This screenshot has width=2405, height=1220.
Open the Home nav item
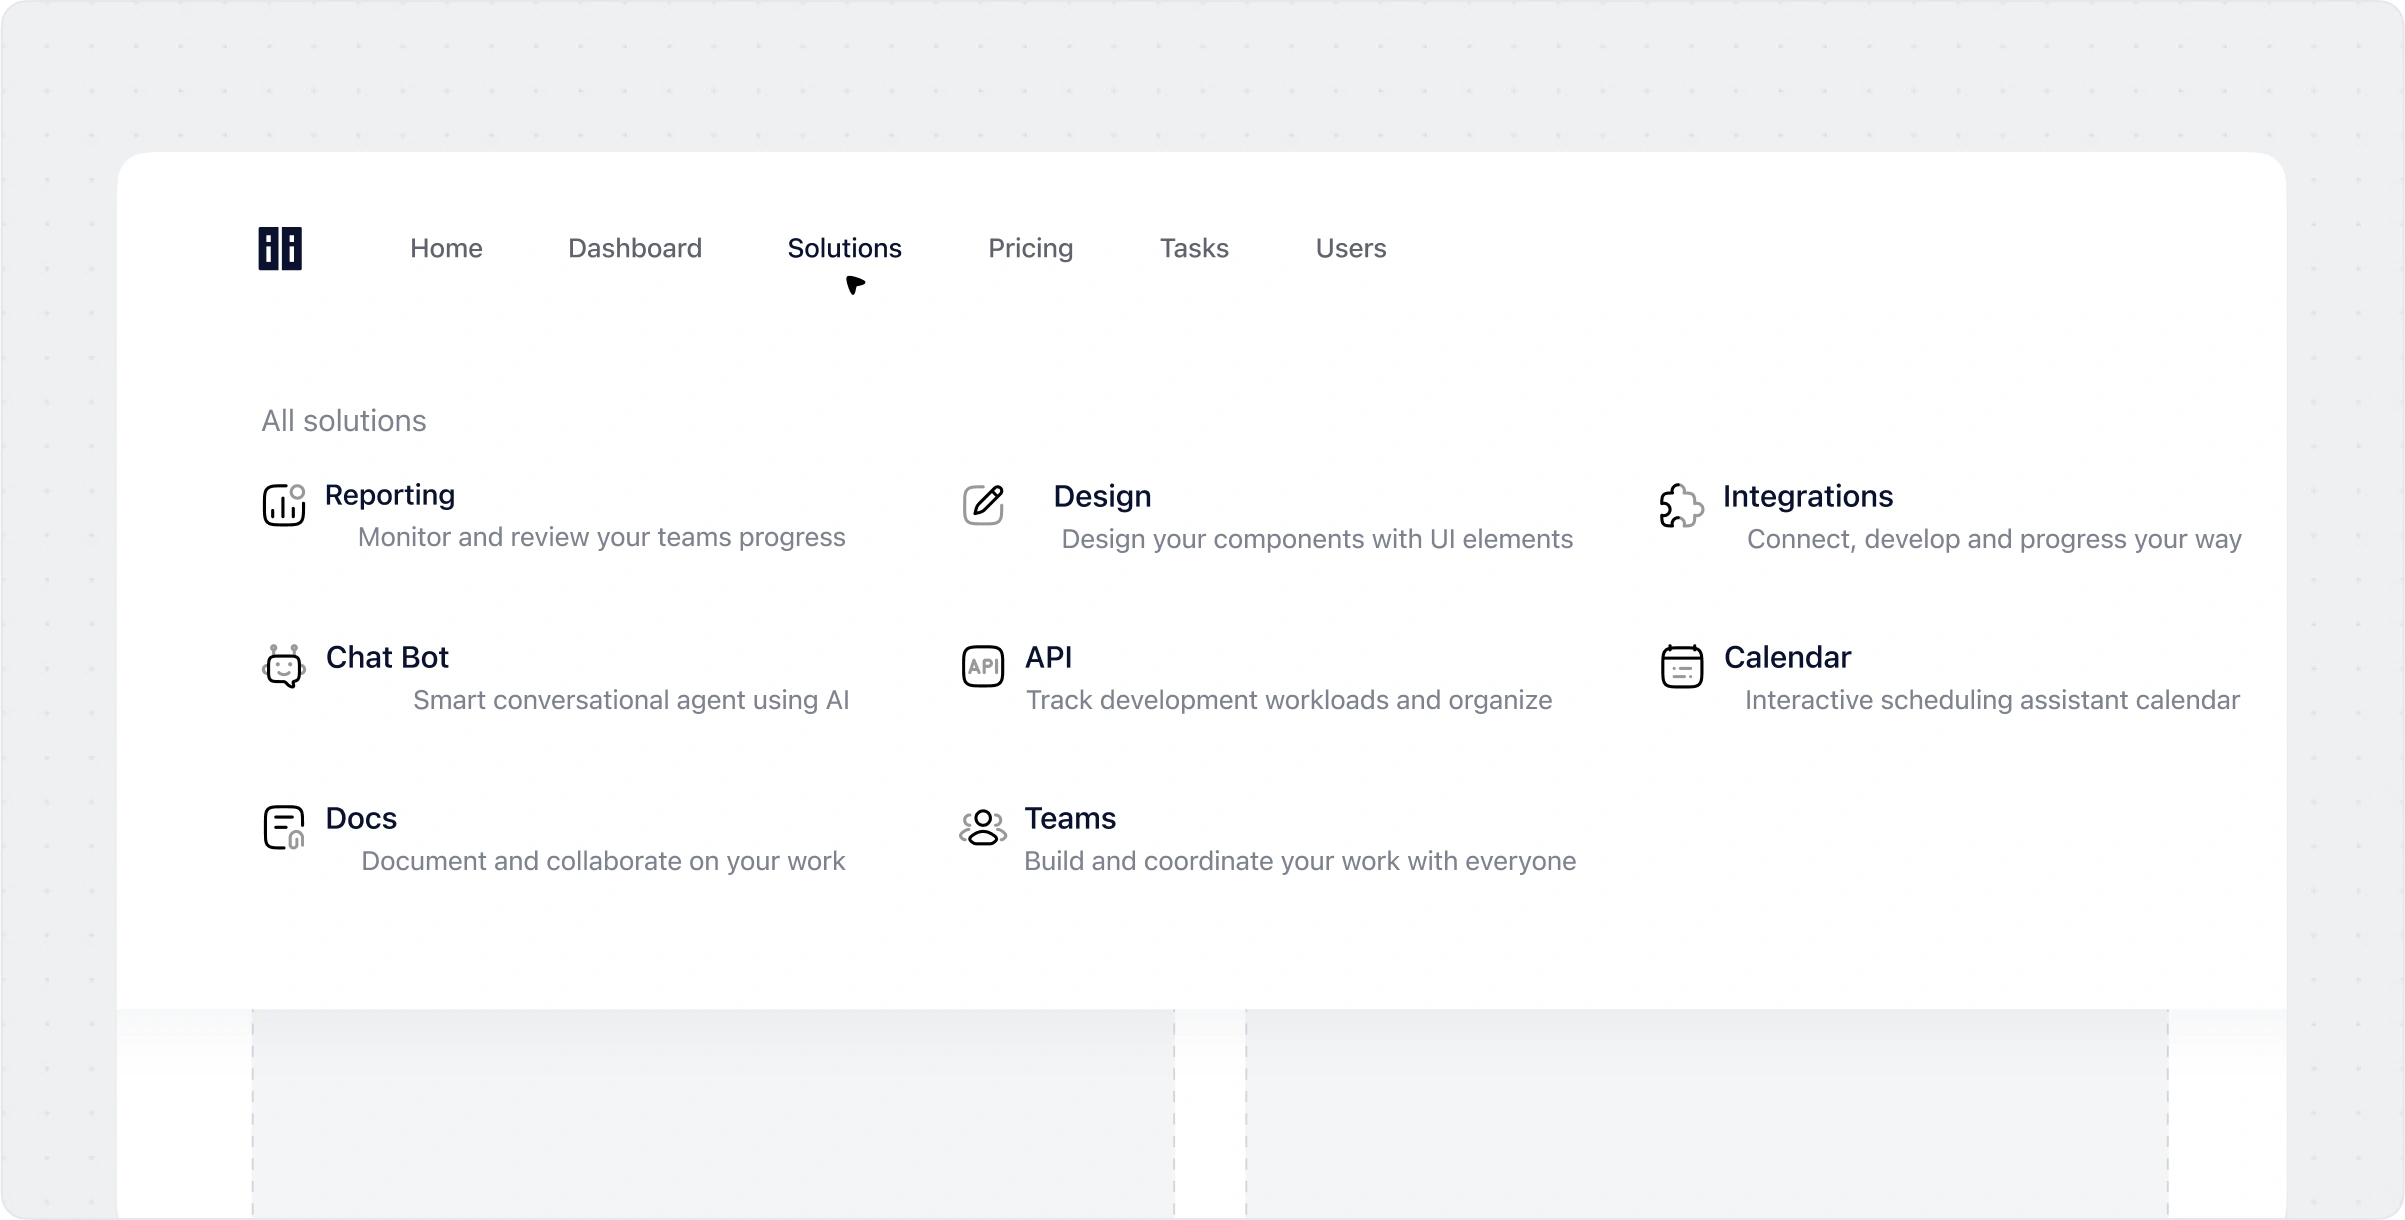click(446, 248)
